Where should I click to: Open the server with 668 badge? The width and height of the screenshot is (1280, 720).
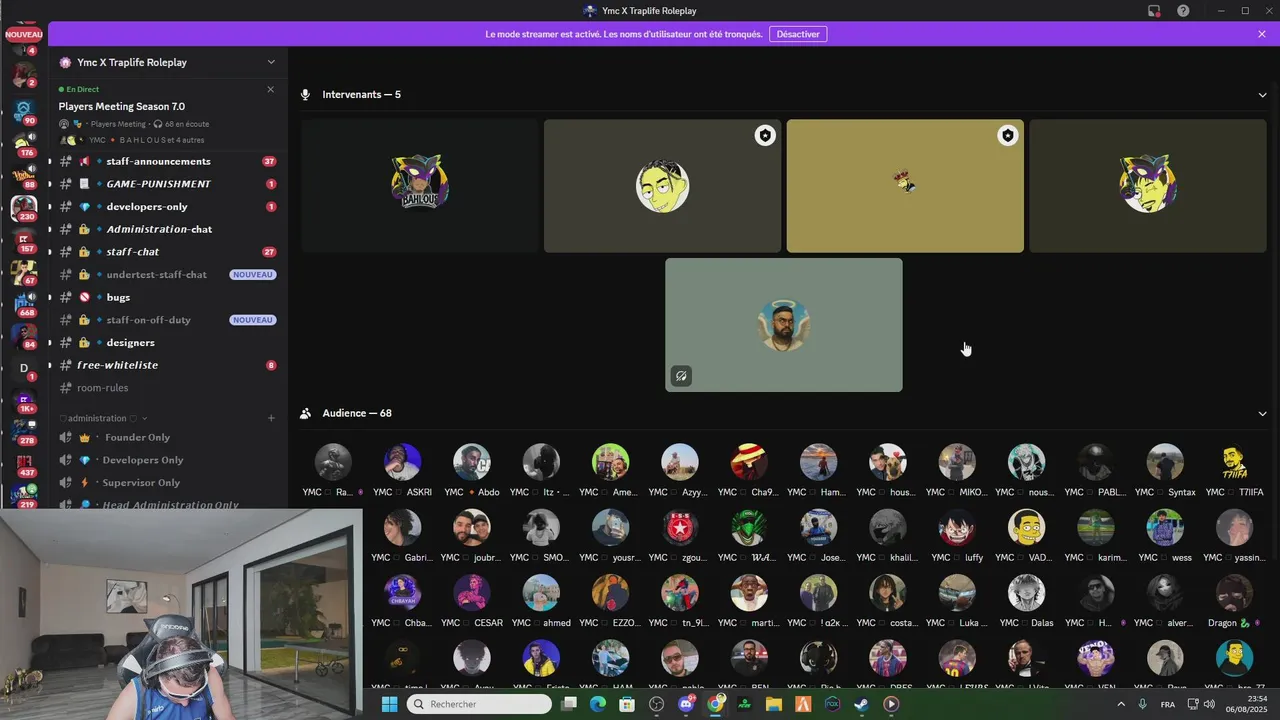coord(24,303)
